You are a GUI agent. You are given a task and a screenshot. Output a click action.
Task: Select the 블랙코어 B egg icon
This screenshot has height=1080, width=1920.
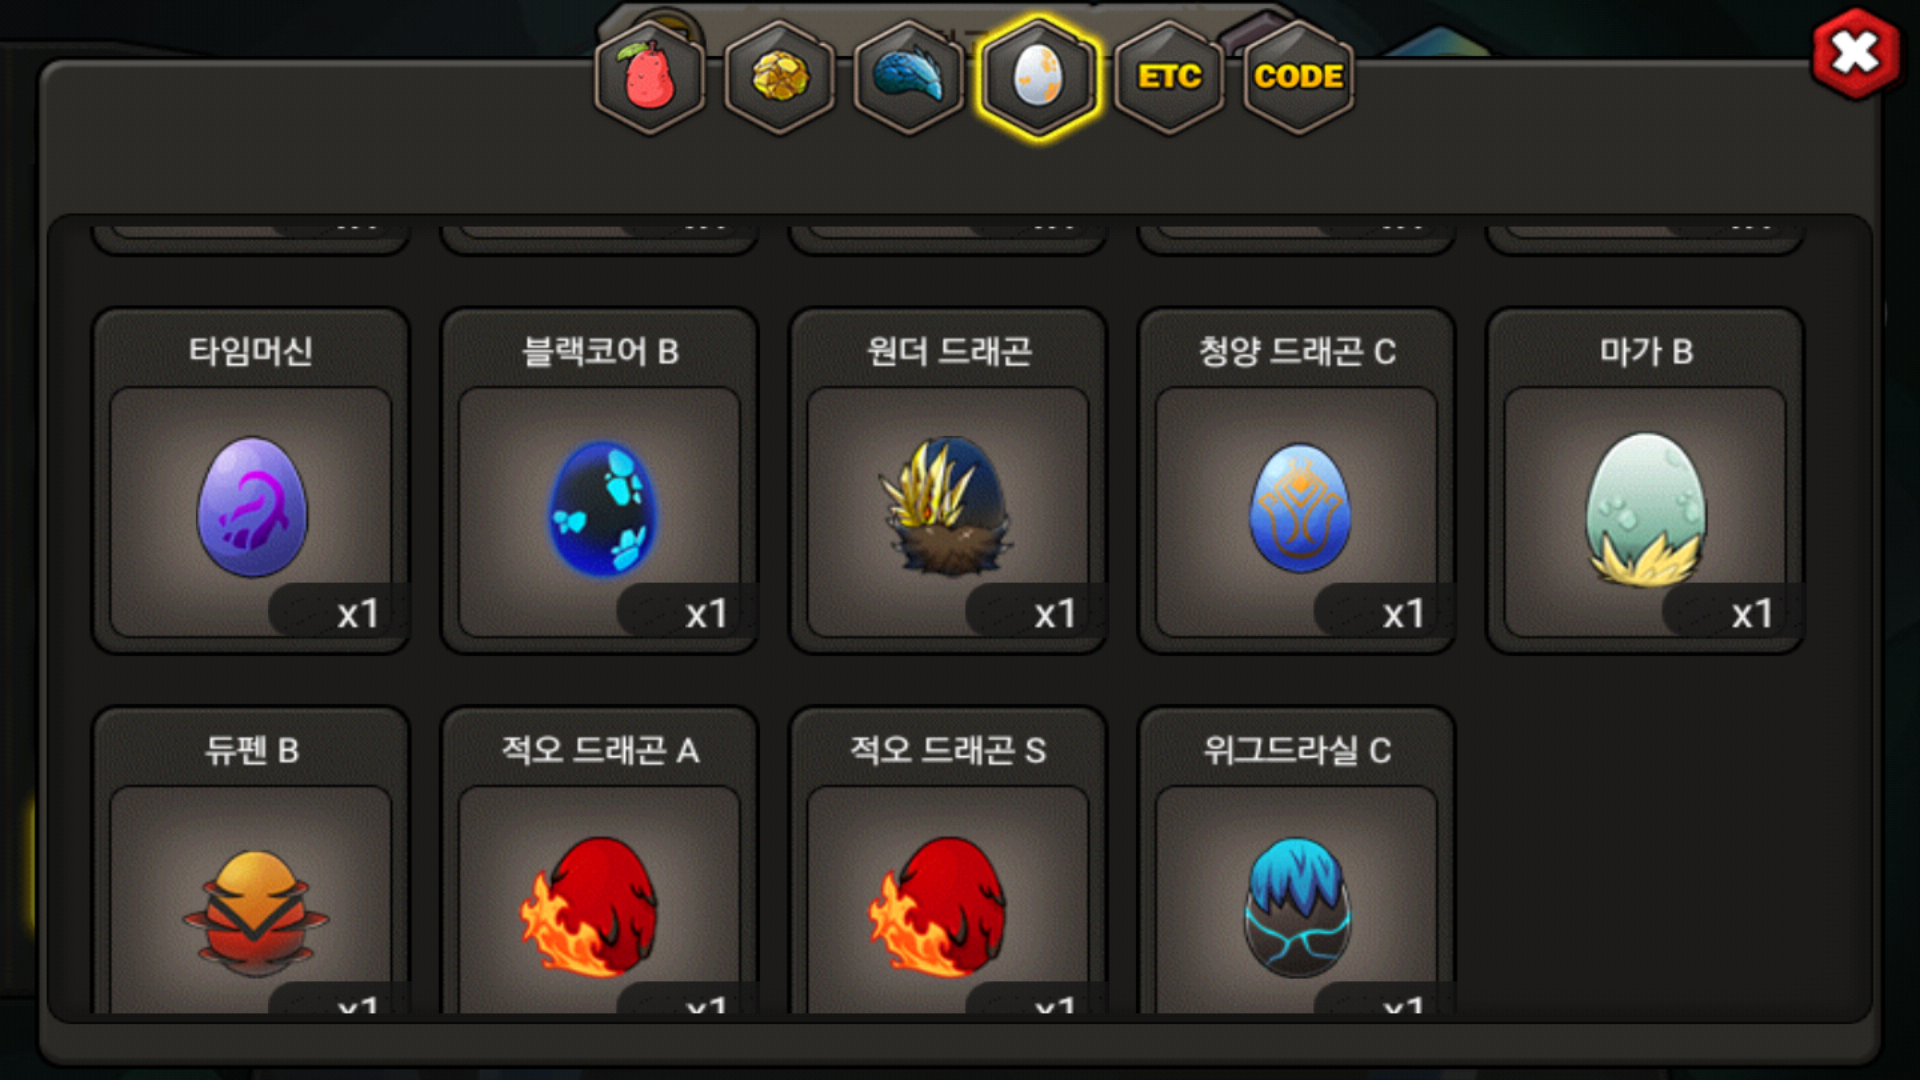(603, 508)
